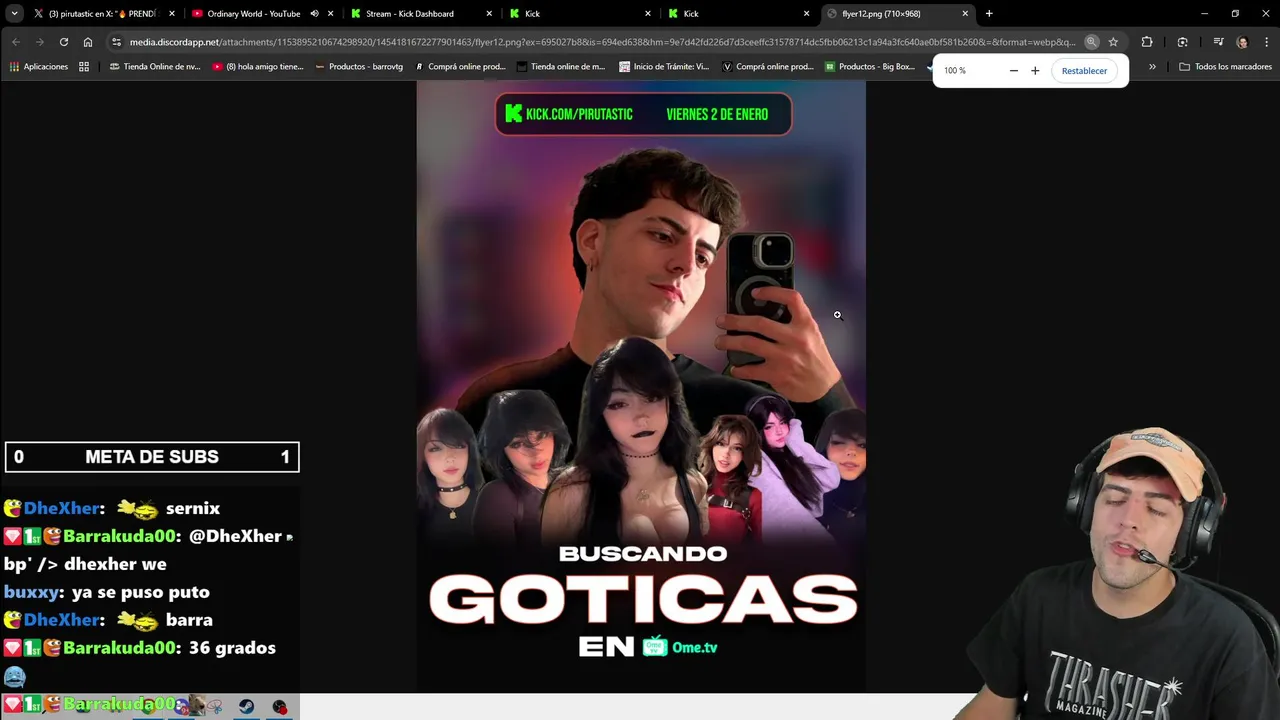Open the Todos los marcadores folder

[x=1225, y=67]
